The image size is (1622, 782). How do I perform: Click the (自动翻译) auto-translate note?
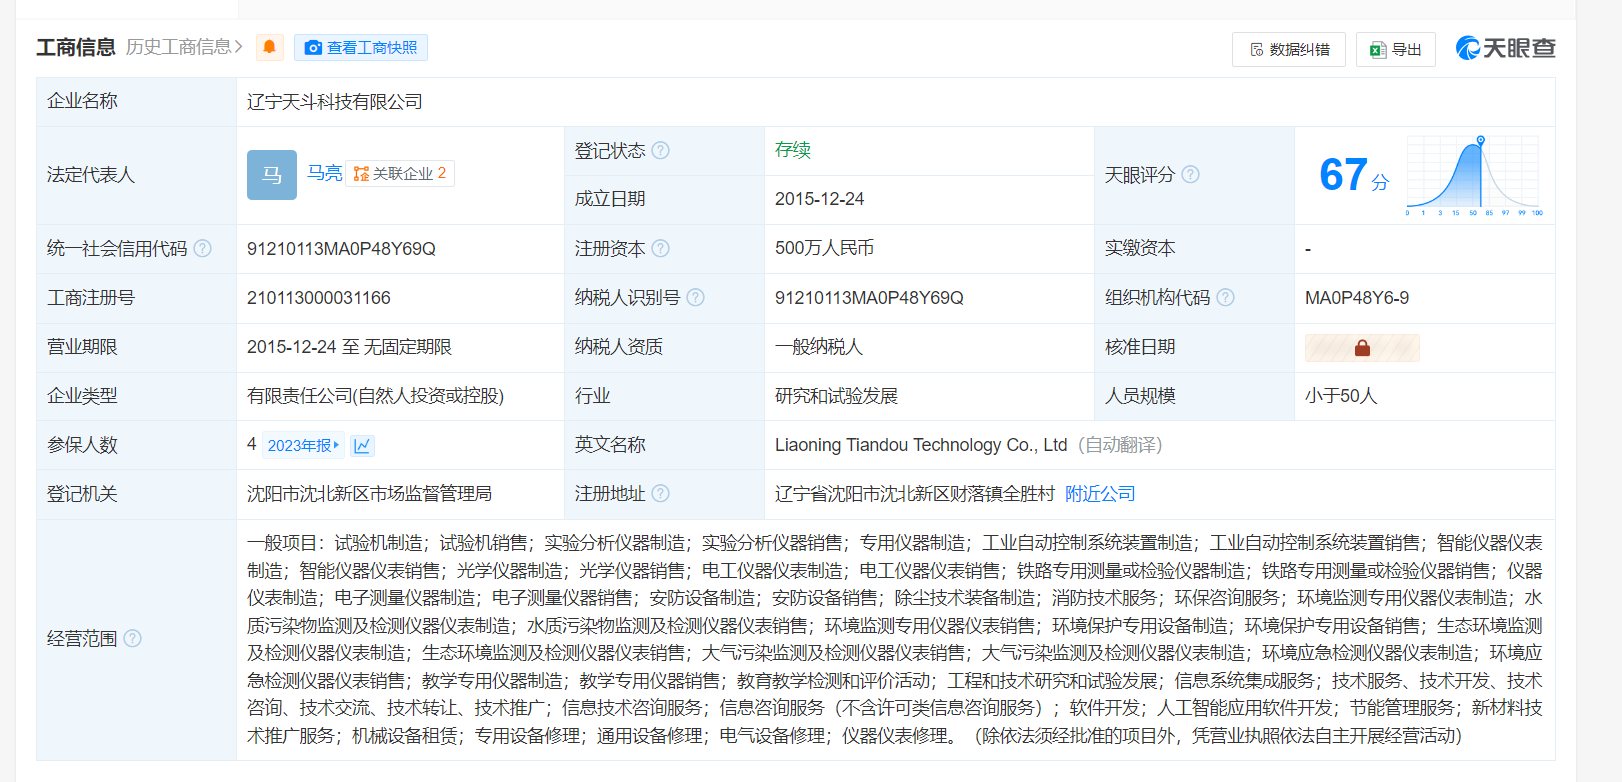click(x=1120, y=444)
